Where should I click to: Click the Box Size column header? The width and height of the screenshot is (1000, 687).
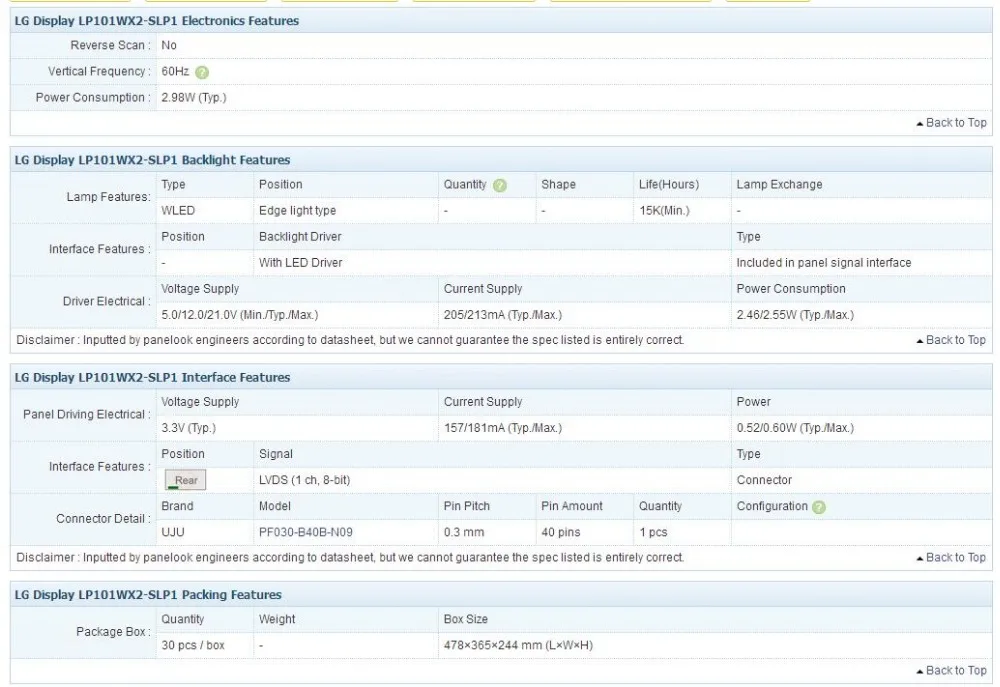pos(466,619)
